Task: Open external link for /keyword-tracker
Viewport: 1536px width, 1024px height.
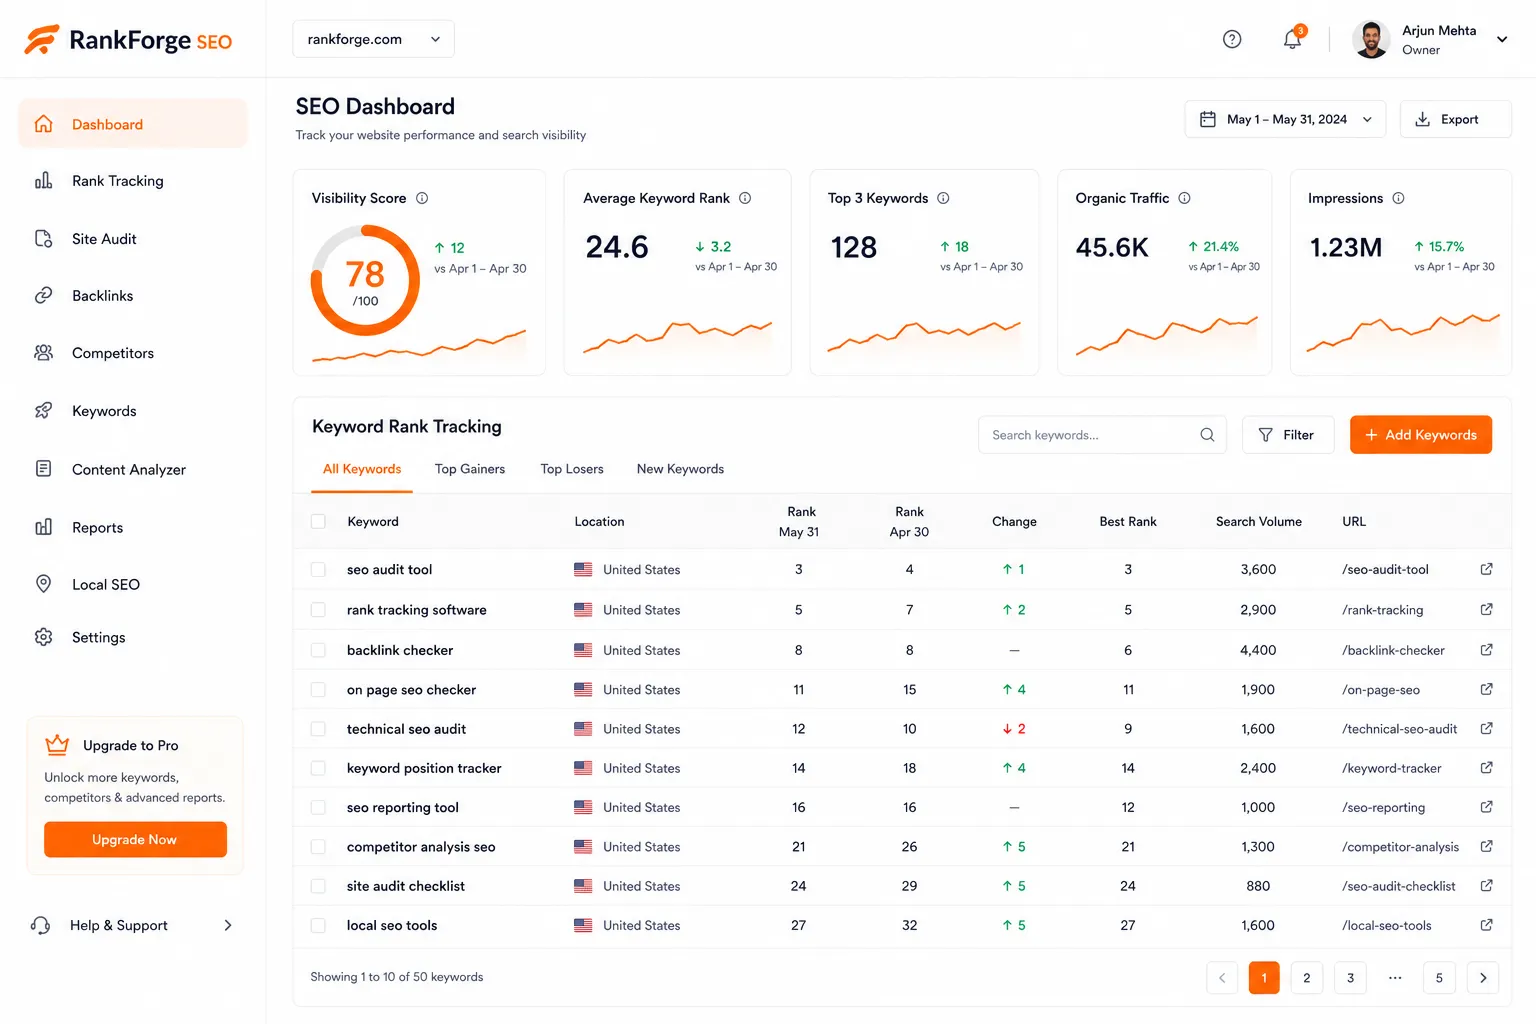Action: (x=1486, y=768)
